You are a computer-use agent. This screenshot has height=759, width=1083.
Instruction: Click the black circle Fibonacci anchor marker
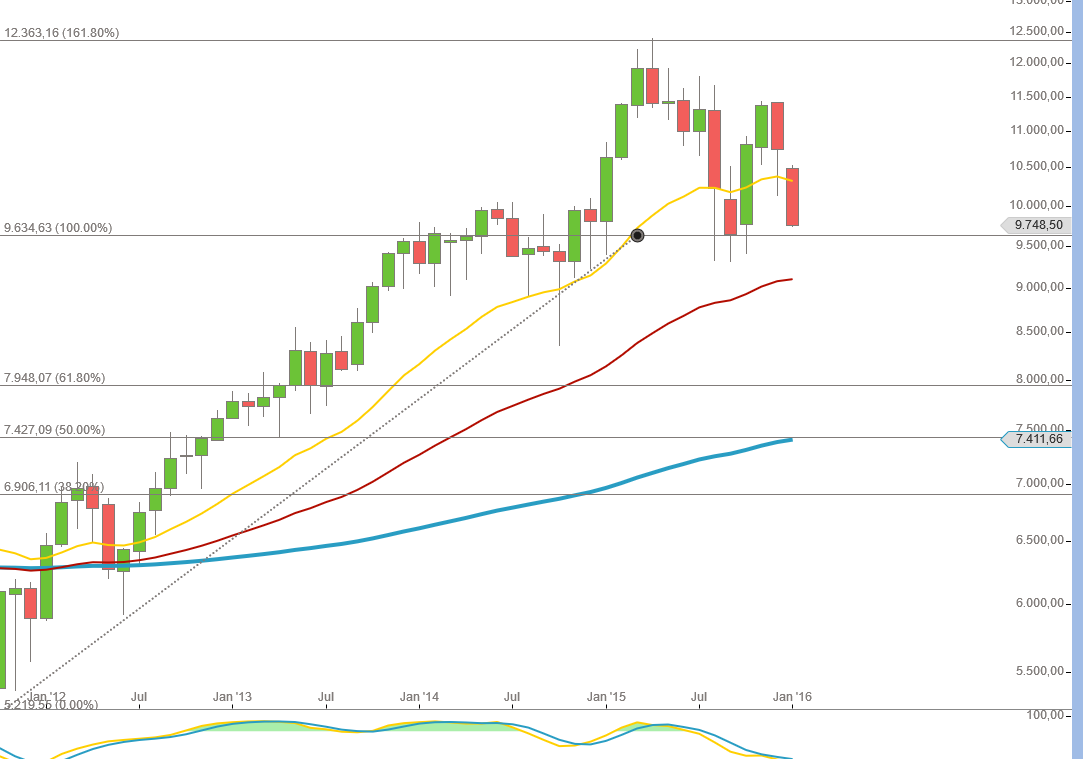coord(637,236)
